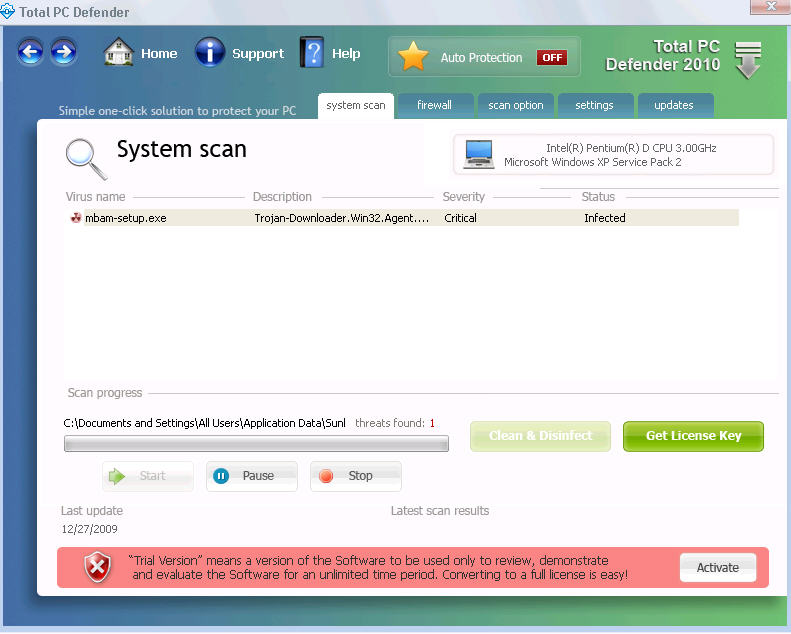The width and height of the screenshot is (791, 634).
Task: Switch to the system scan tab
Action: (x=356, y=105)
